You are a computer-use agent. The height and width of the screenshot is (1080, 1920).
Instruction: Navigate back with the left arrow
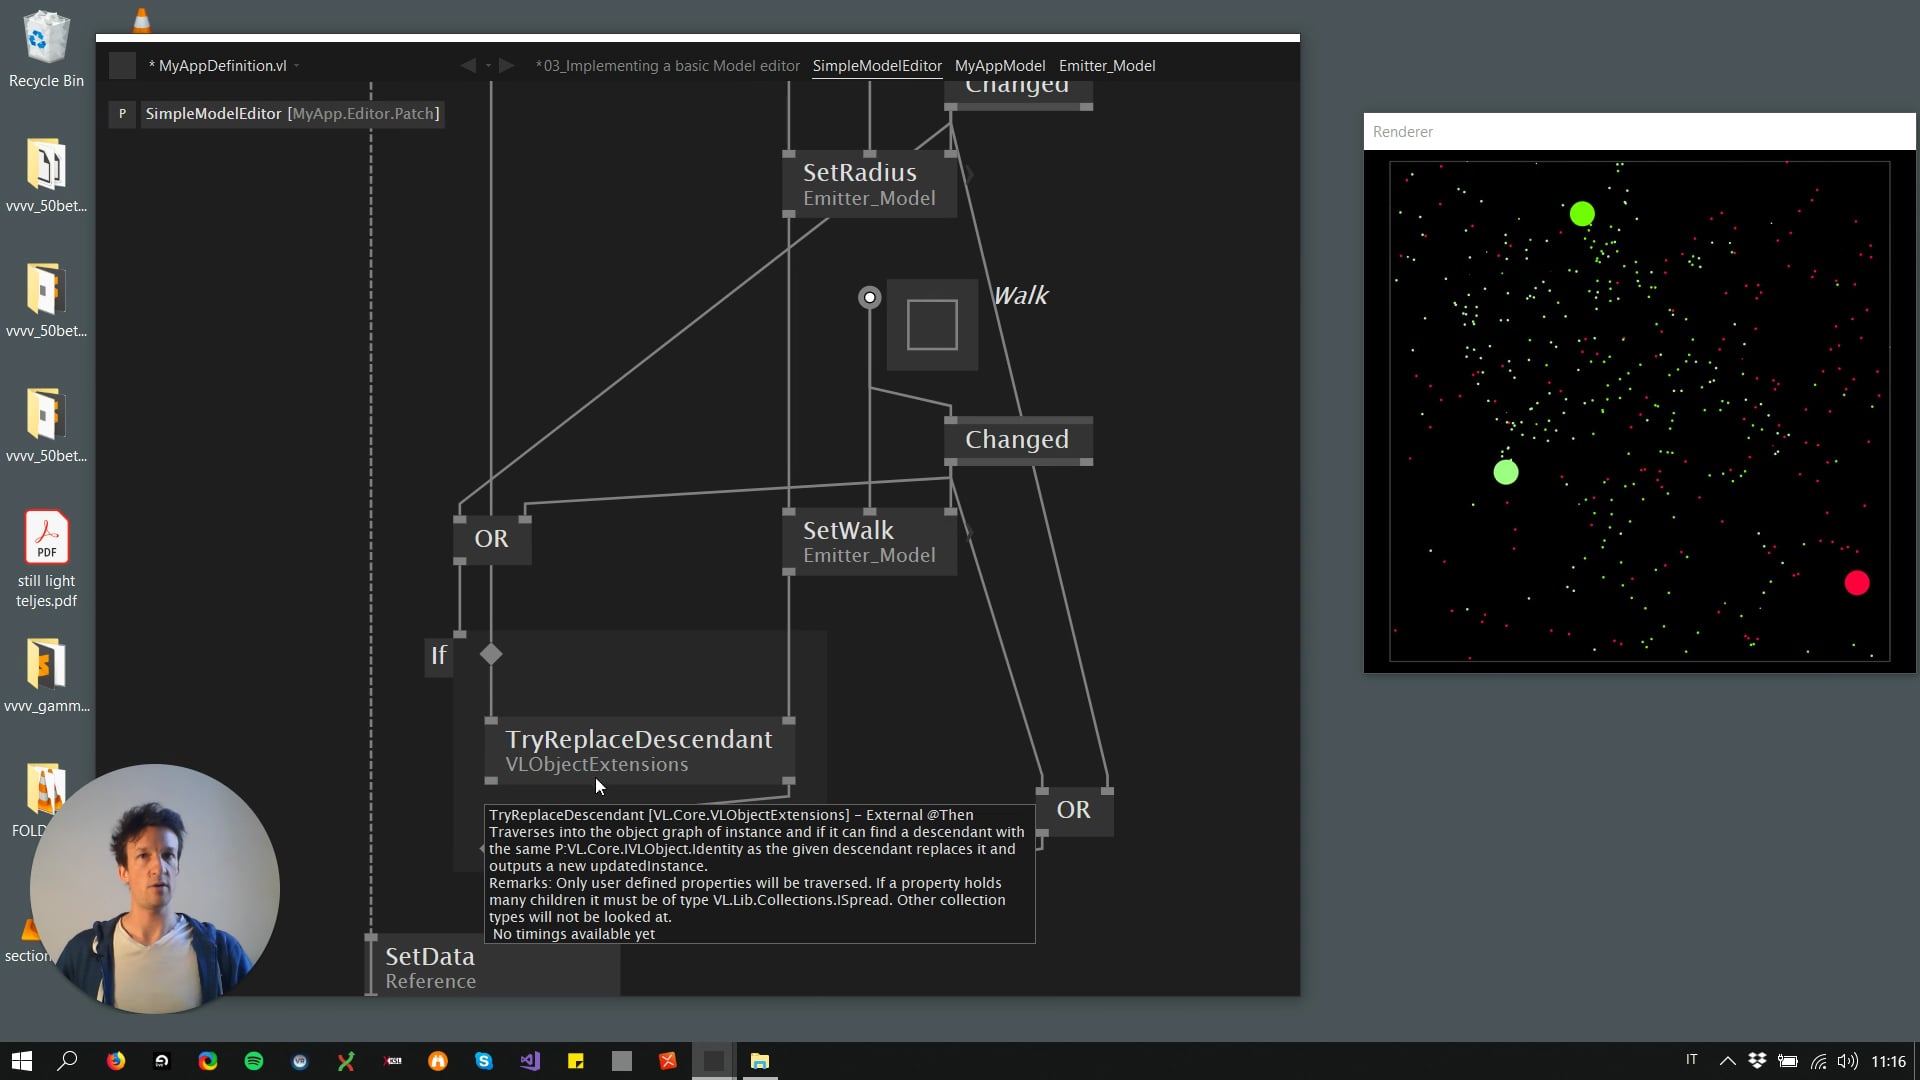(x=468, y=66)
